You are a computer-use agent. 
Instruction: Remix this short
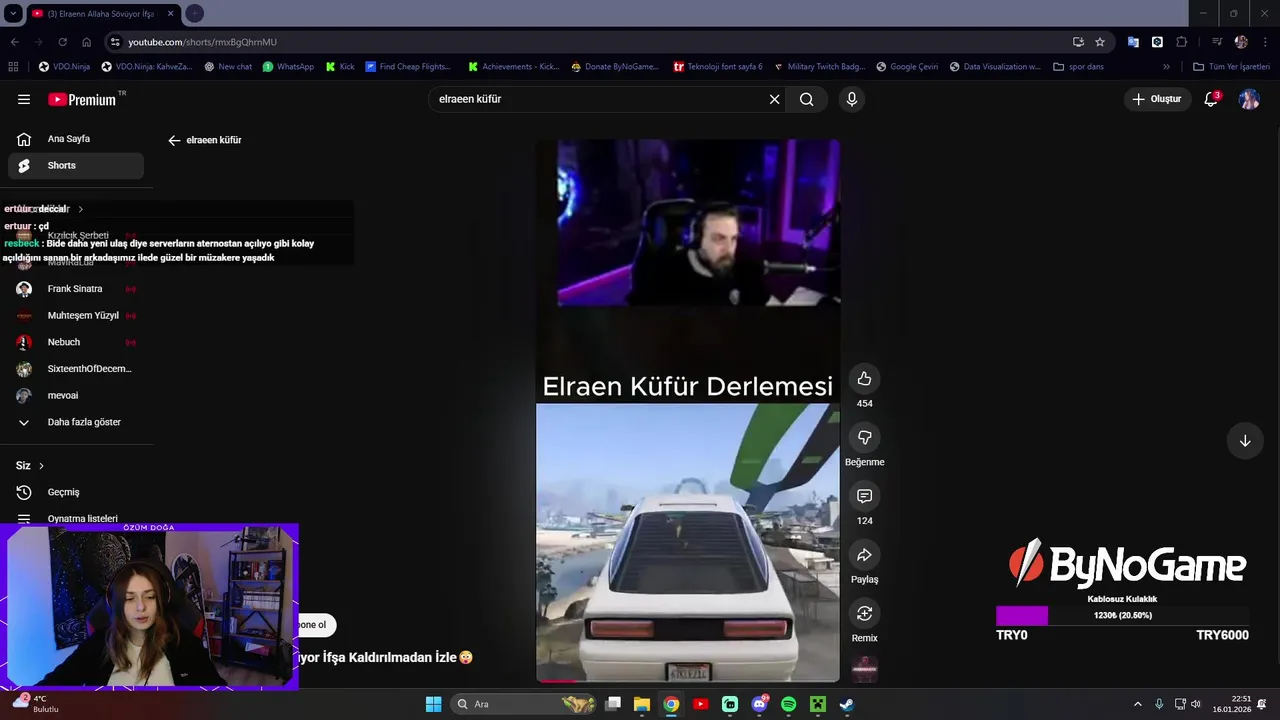tap(864, 613)
